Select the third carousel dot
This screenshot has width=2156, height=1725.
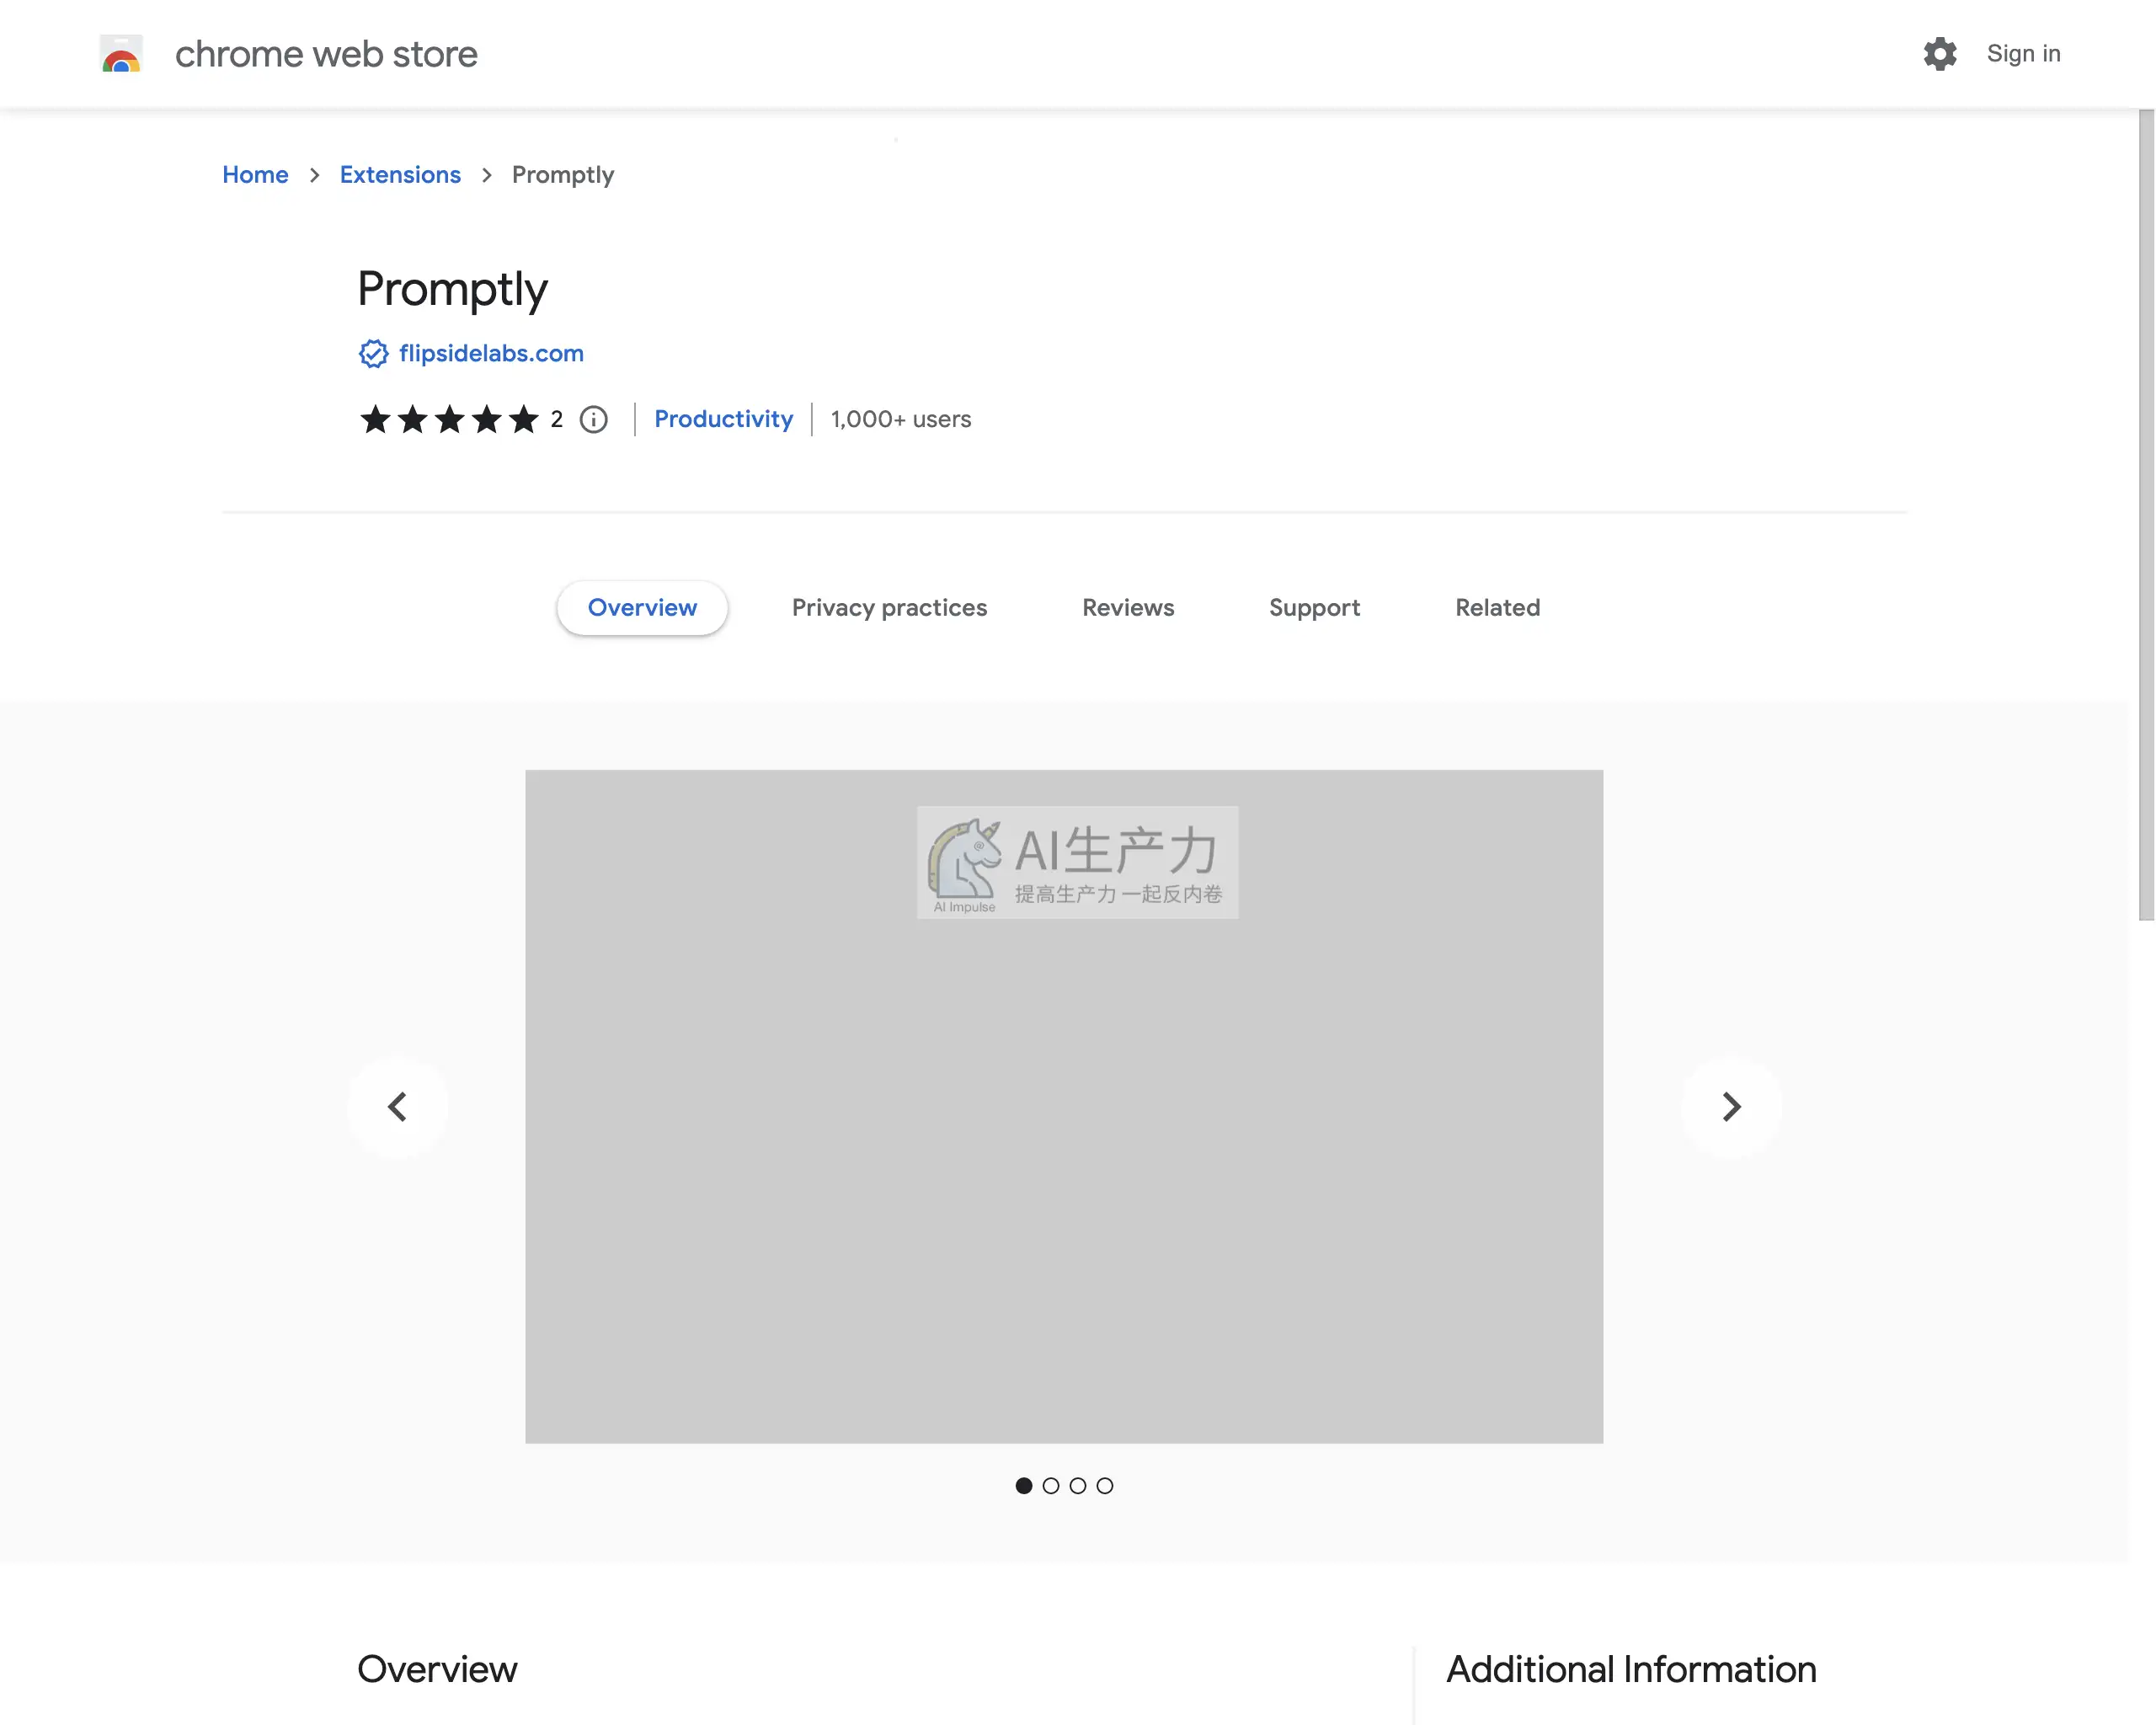click(1077, 1486)
